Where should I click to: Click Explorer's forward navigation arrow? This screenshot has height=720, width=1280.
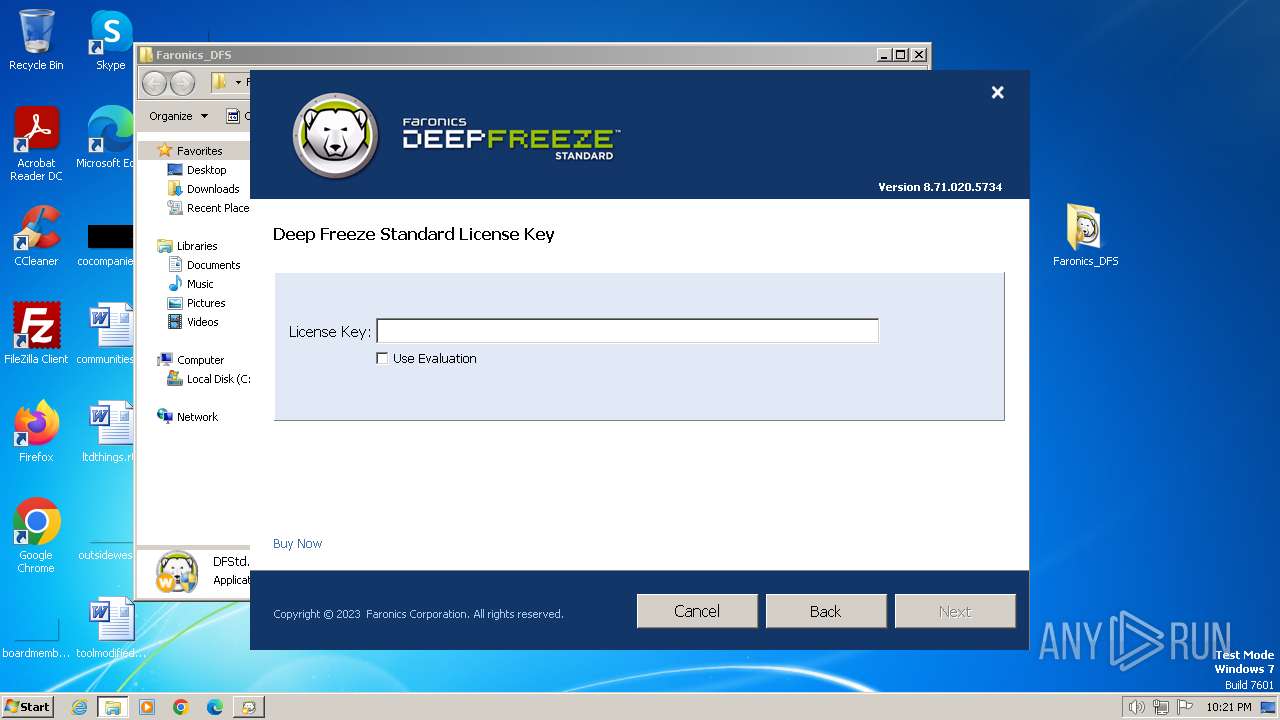[182, 83]
